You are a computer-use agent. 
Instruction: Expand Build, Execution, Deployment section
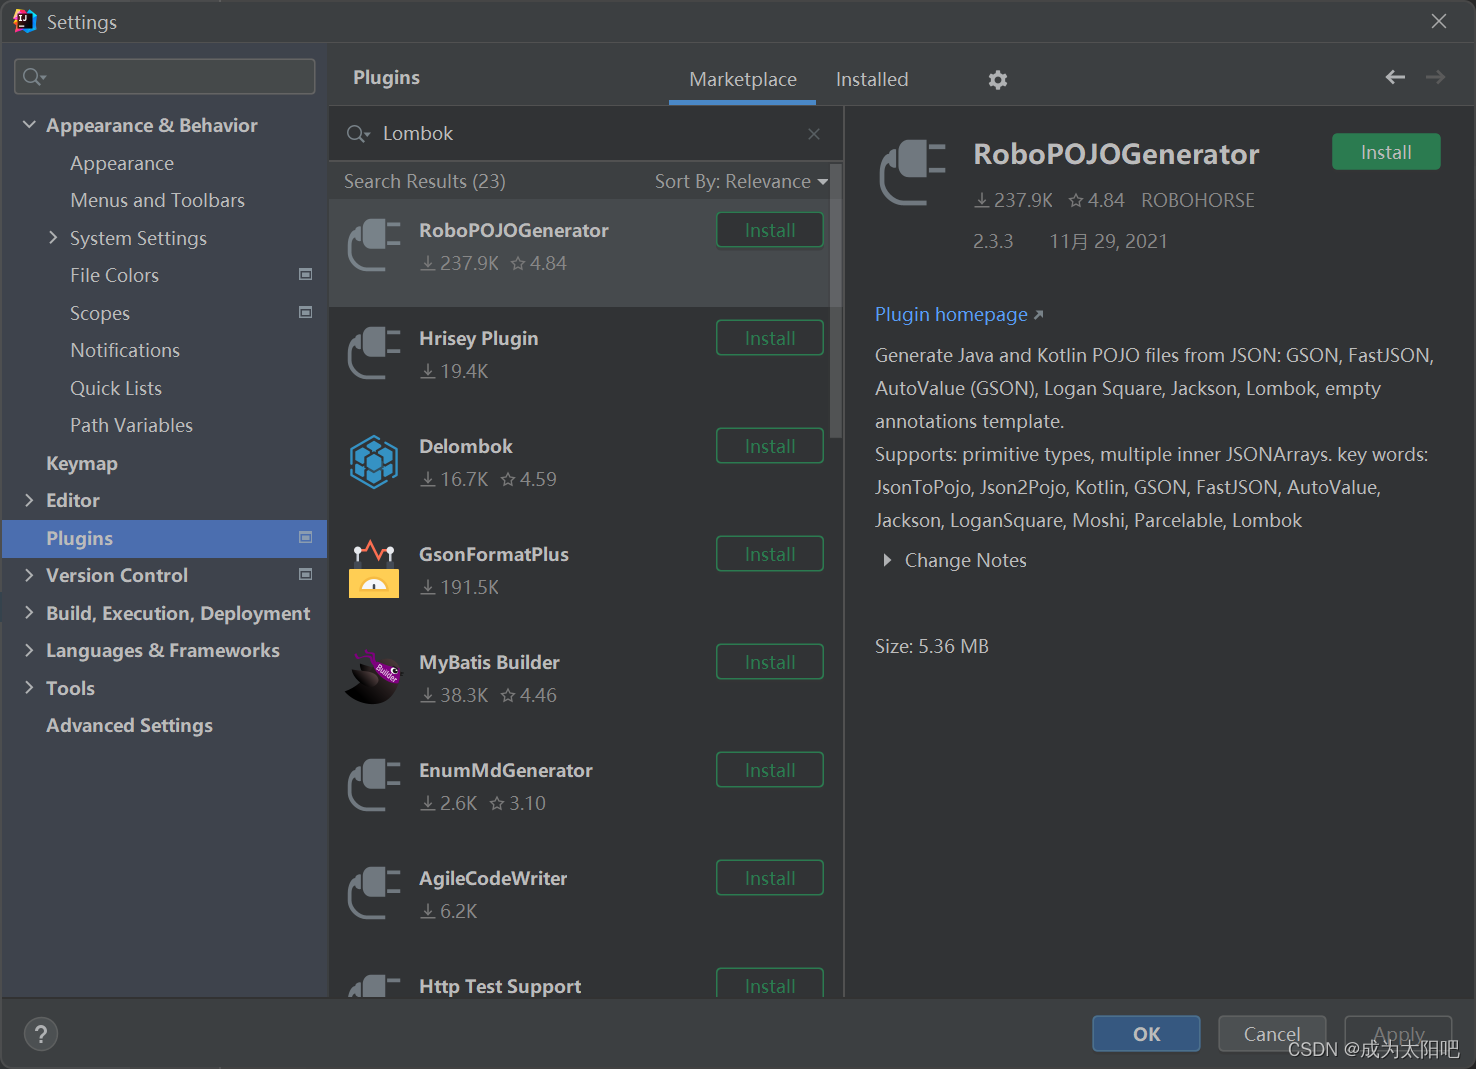click(29, 613)
